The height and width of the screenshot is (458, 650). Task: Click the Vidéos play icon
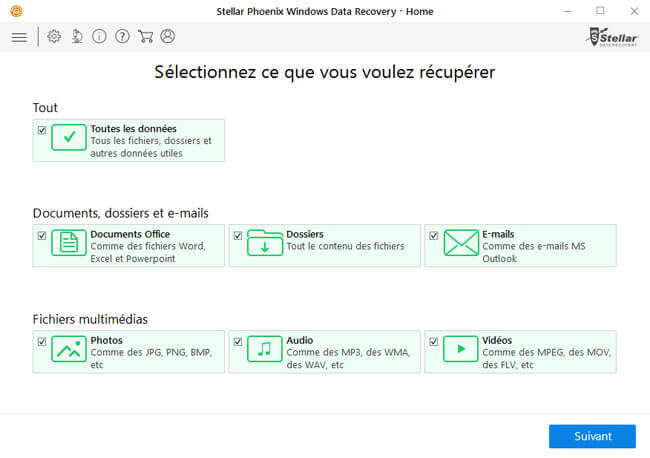(x=461, y=349)
